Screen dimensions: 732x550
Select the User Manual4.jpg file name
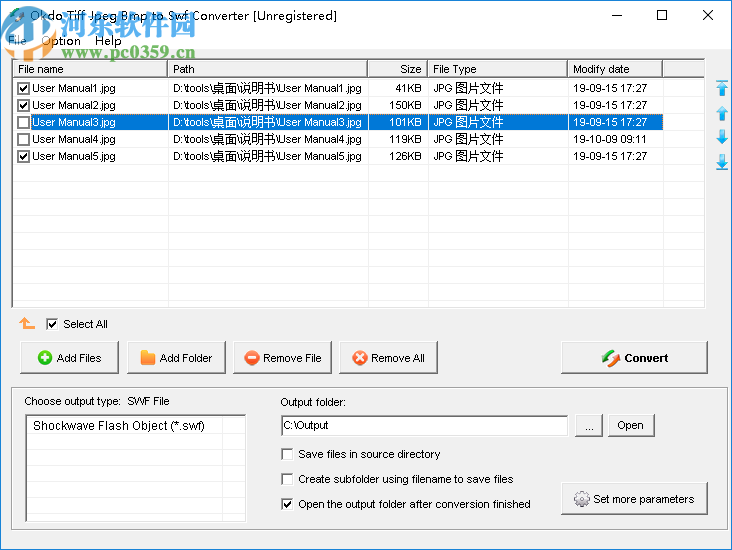tap(74, 139)
